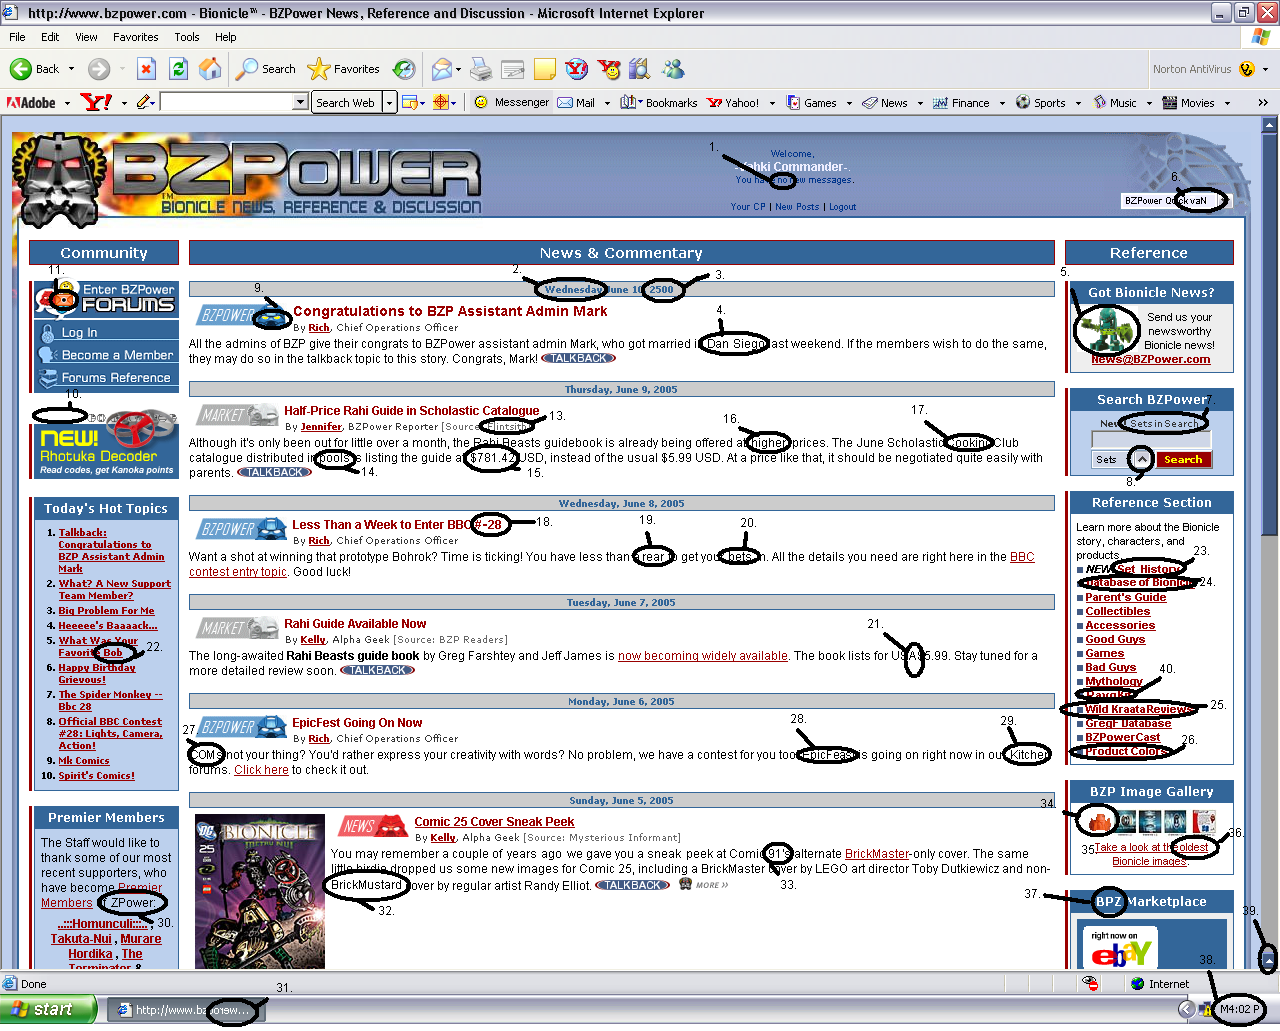This screenshot has height=1031, width=1280.
Task: Click the red crosshair toolbar icon
Action: pyautogui.click(x=441, y=102)
